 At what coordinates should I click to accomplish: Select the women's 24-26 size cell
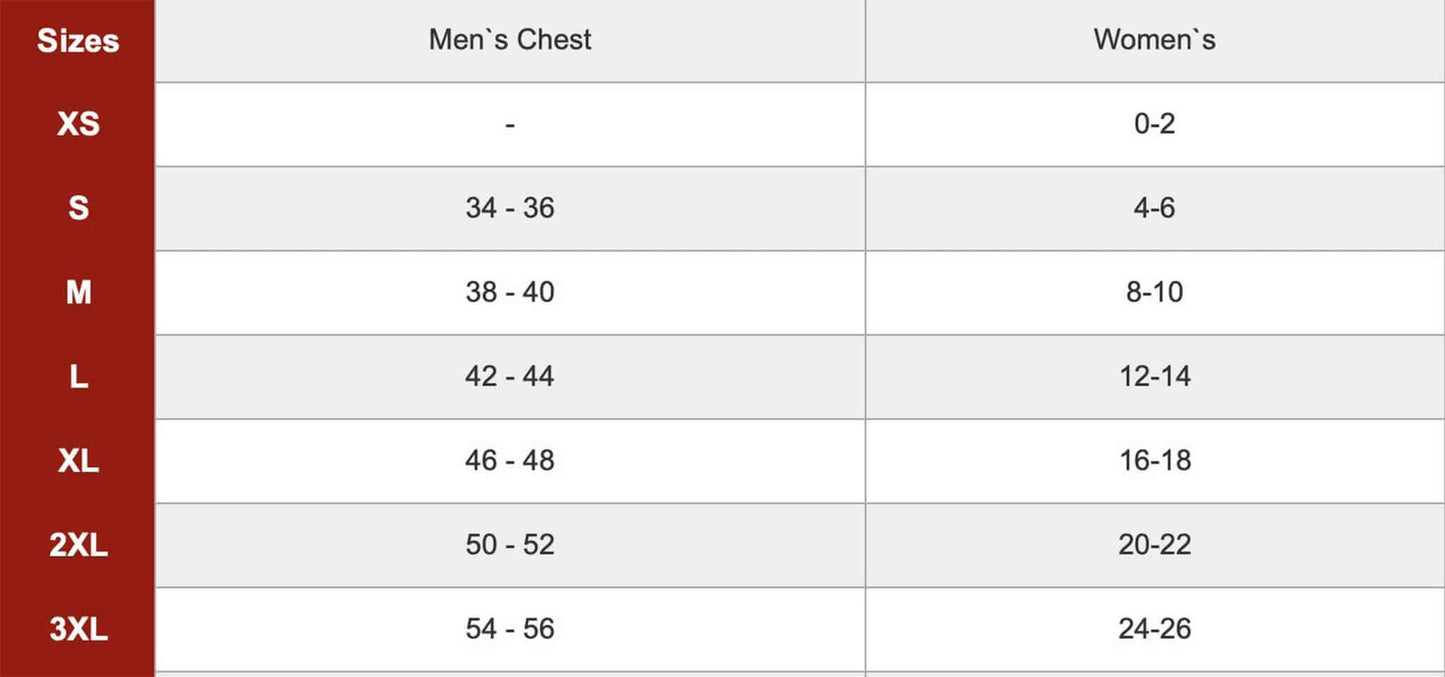[1154, 628]
